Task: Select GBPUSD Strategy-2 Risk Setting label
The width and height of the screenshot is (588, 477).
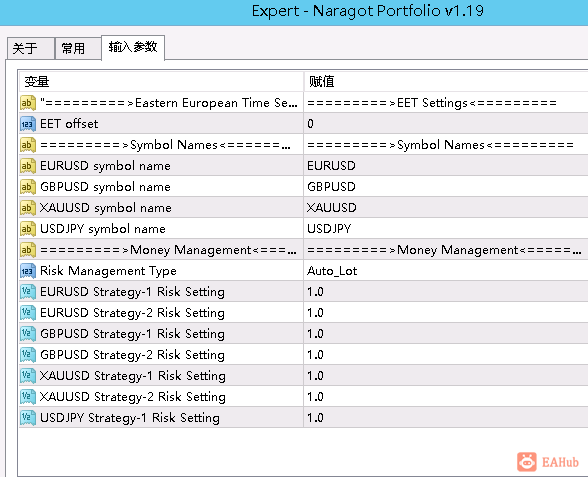Action: [x=132, y=355]
